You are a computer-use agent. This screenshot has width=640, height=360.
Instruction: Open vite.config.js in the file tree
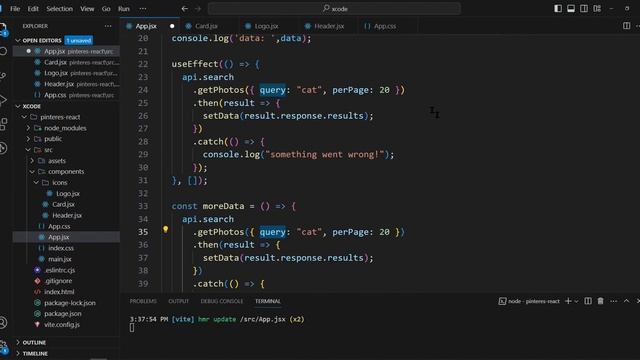(62, 325)
